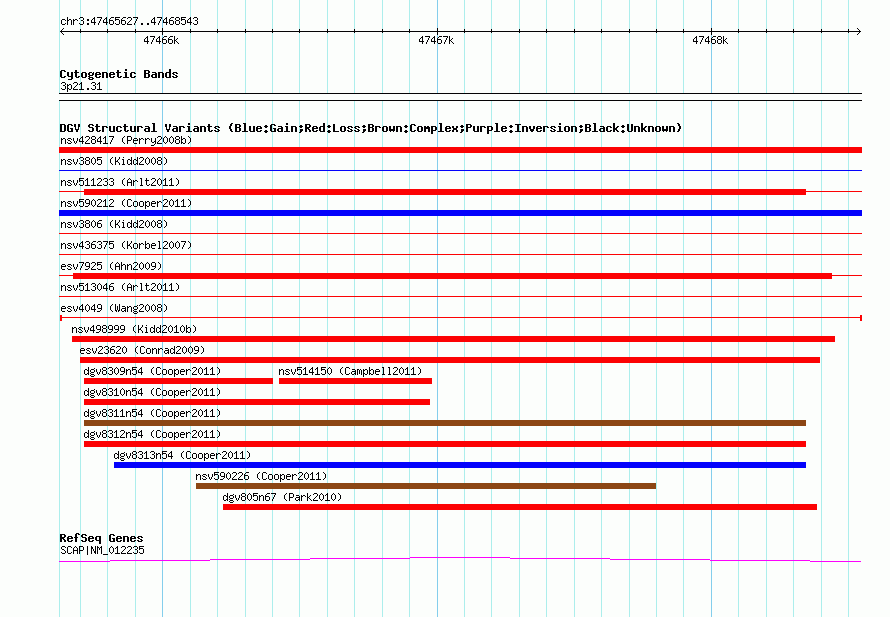Click the nsv436375 (Korbel2007) label
Screen dimensions: 890x617
point(126,245)
